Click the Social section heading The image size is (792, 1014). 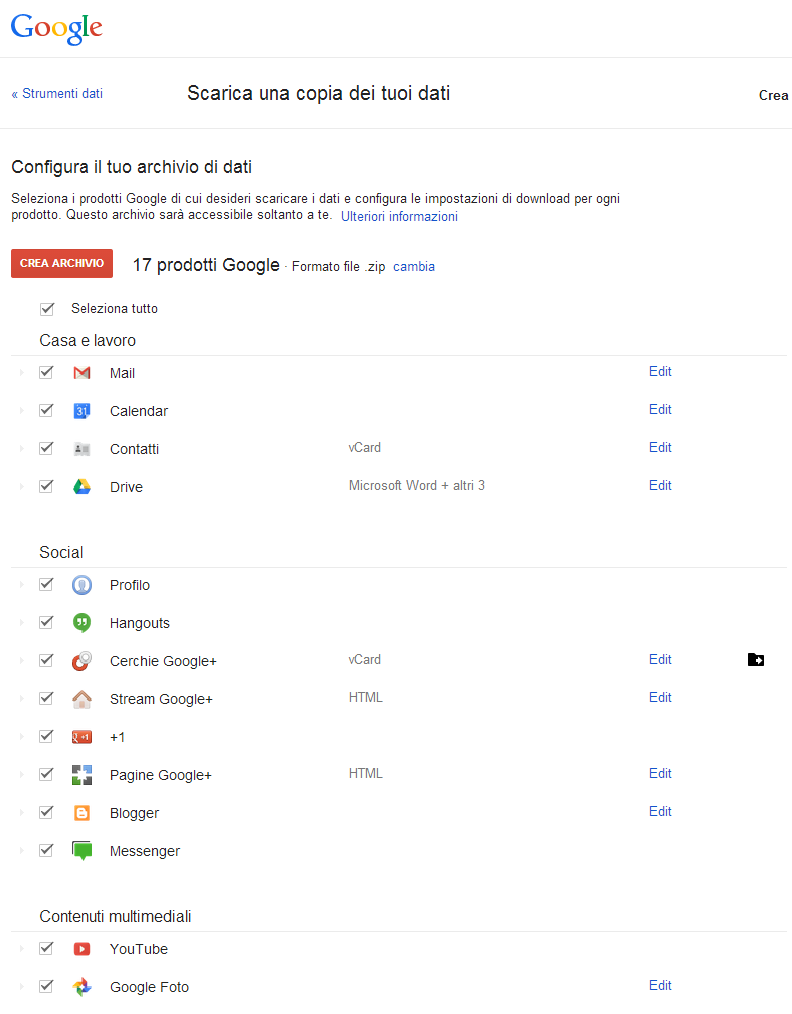pos(61,552)
